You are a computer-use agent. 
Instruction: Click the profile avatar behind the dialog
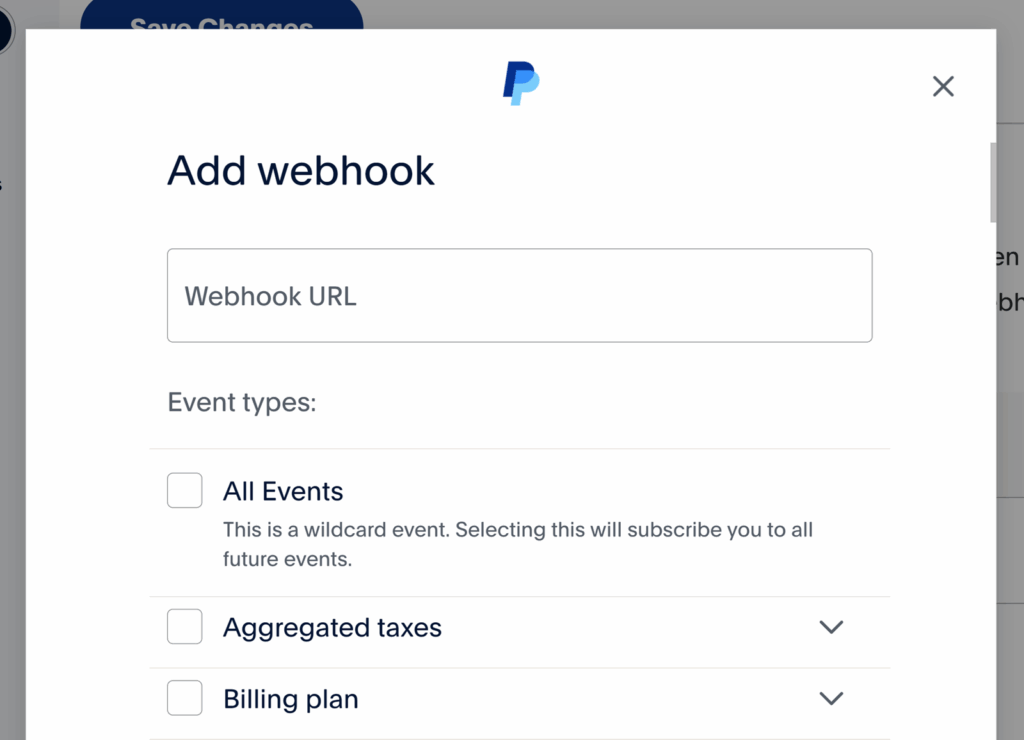3,30
